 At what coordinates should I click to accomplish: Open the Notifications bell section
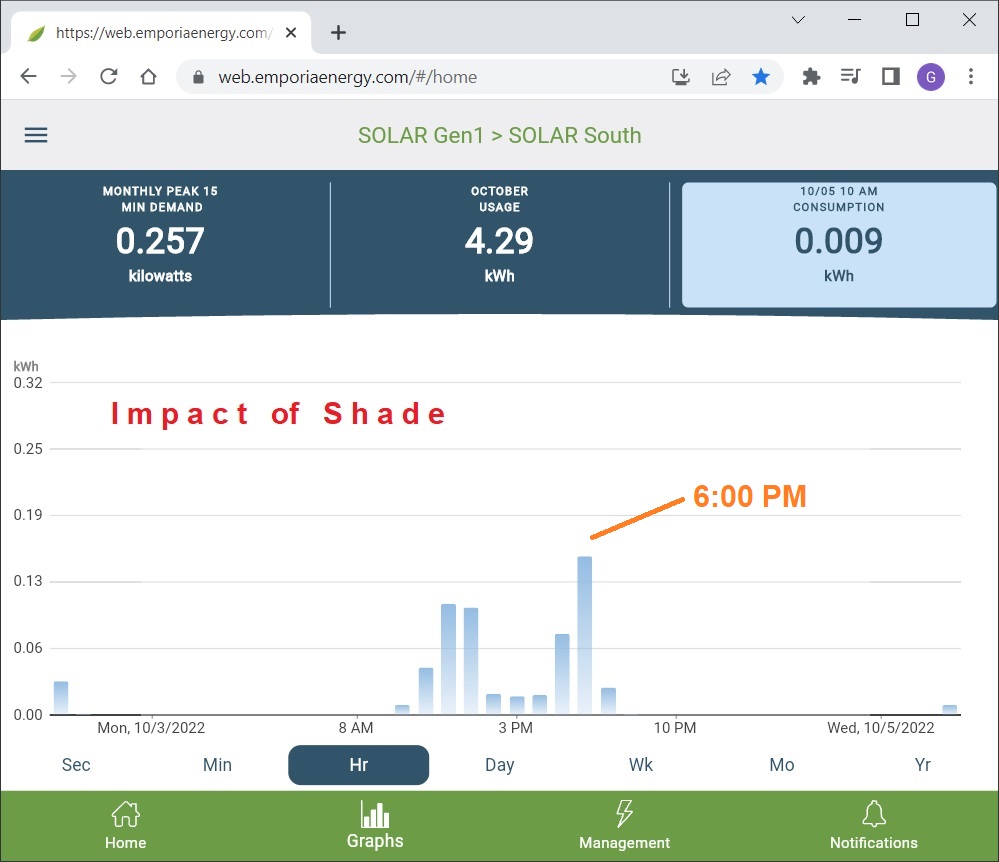873,825
